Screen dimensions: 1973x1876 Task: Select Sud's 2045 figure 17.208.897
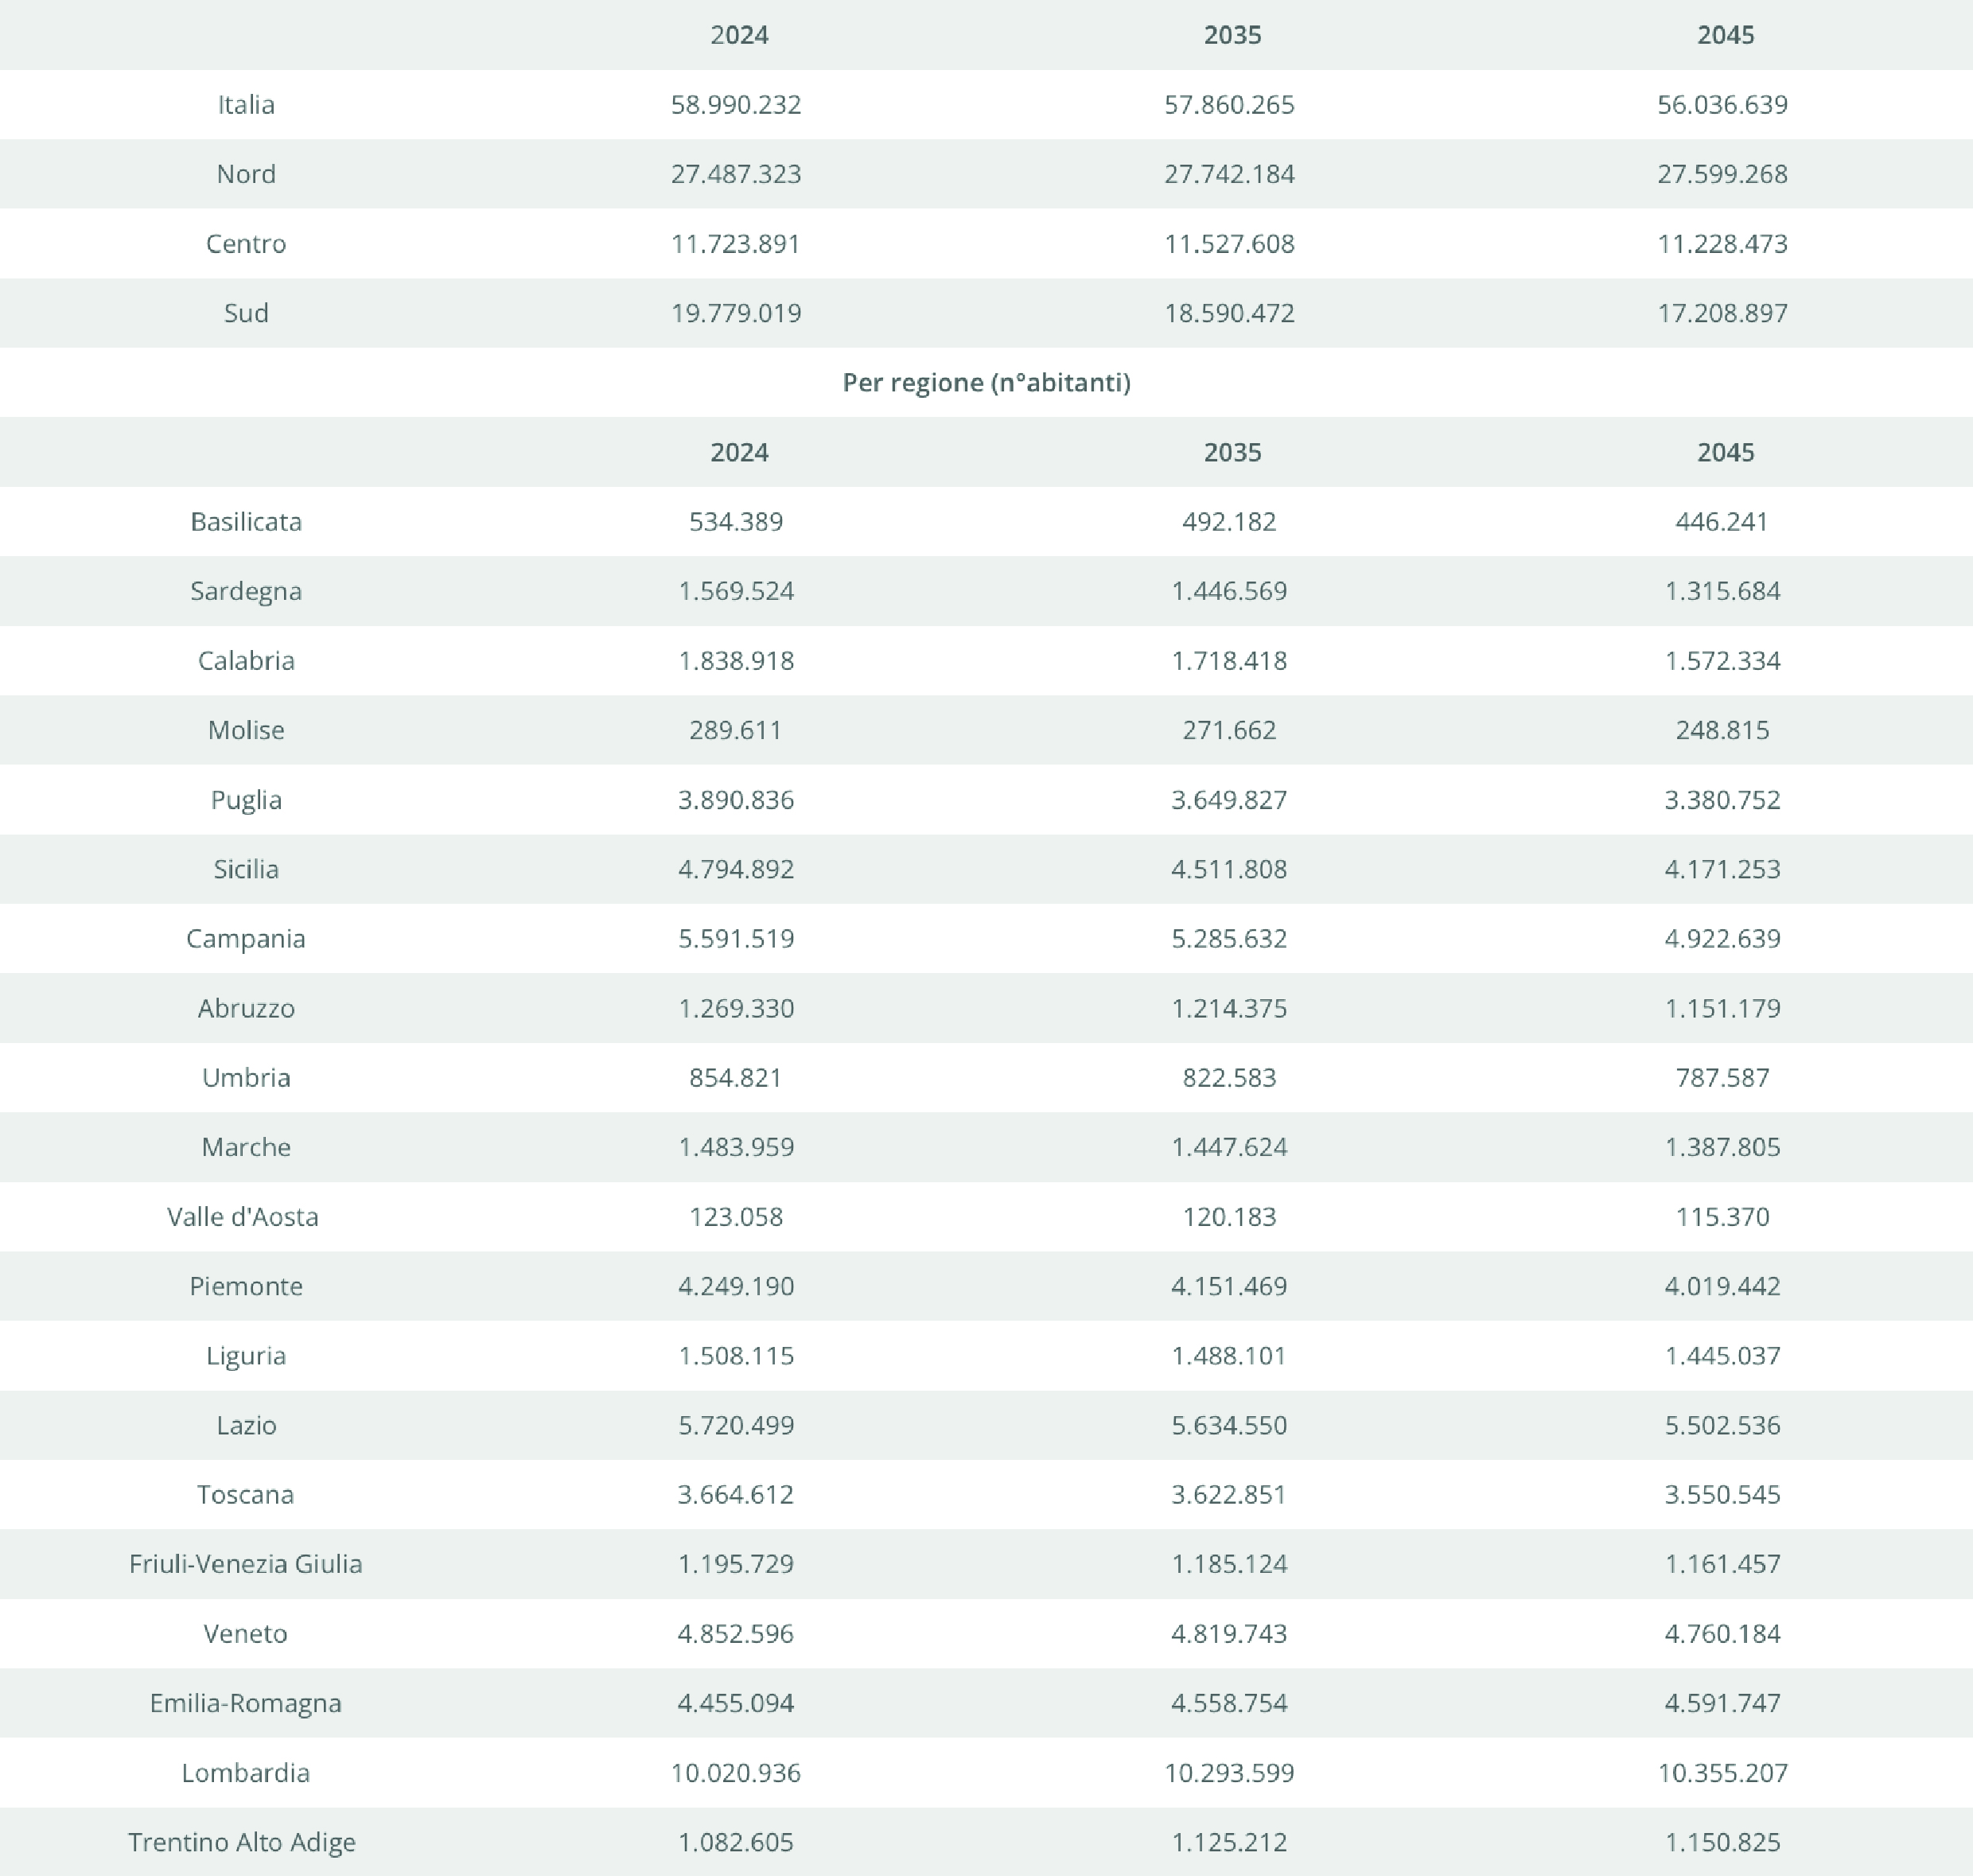[x=1722, y=313]
